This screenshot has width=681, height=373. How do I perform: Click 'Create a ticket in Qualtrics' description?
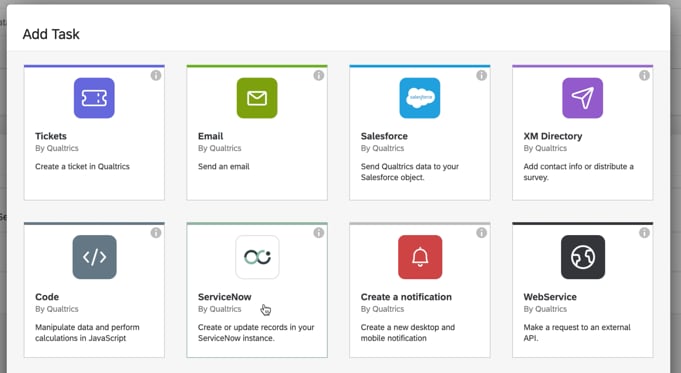pyautogui.click(x=83, y=166)
